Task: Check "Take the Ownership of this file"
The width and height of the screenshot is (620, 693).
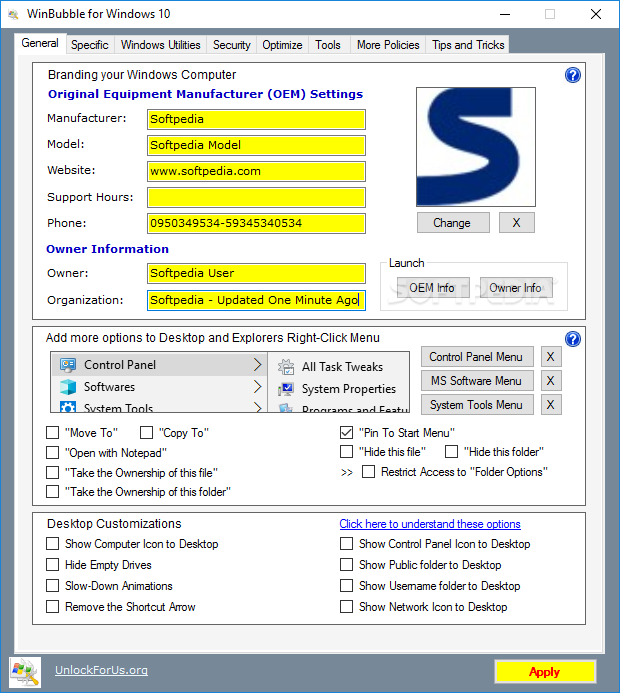Action: 53,472
